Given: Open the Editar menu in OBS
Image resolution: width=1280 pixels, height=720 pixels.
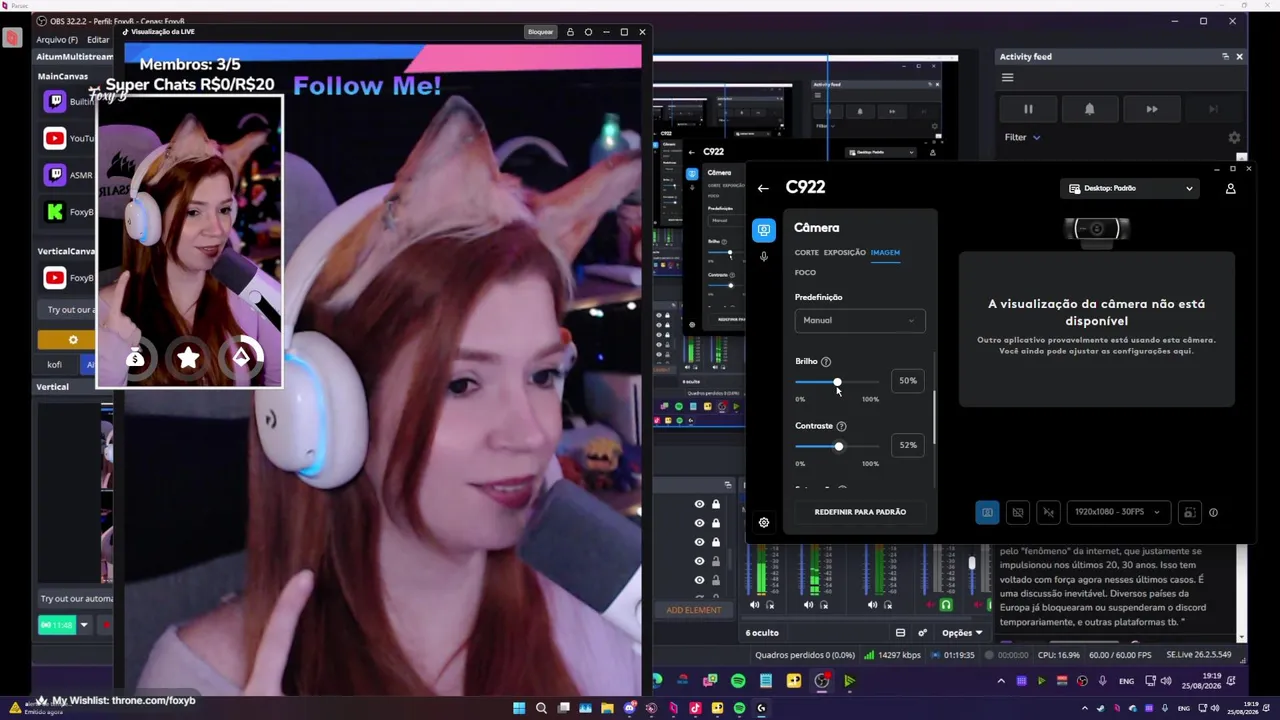Looking at the screenshot, I should 98,40.
